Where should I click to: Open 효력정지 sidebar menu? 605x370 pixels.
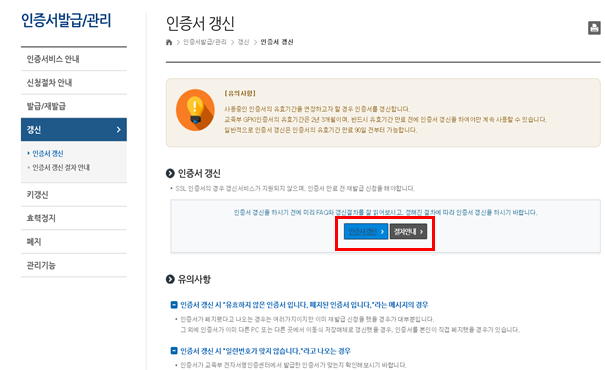[74, 218]
